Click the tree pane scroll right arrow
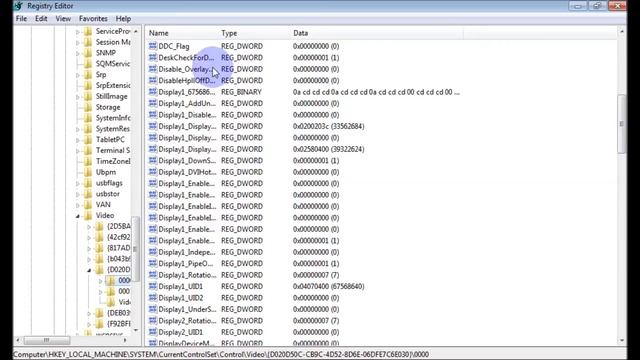Image resolution: width=640 pixels, height=360 pixels. coord(125,340)
